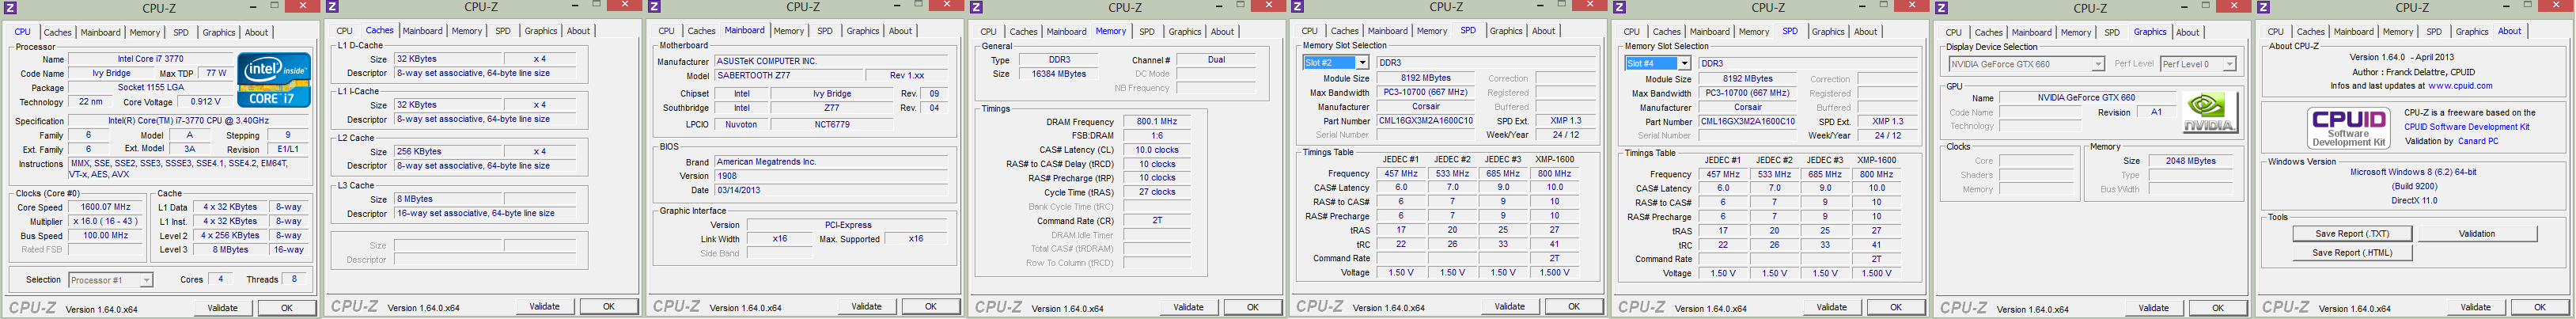The height and width of the screenshot is (319, 2576).
Task: Click OK in the Slot #2 SPD window
Action: [1574, 307]
